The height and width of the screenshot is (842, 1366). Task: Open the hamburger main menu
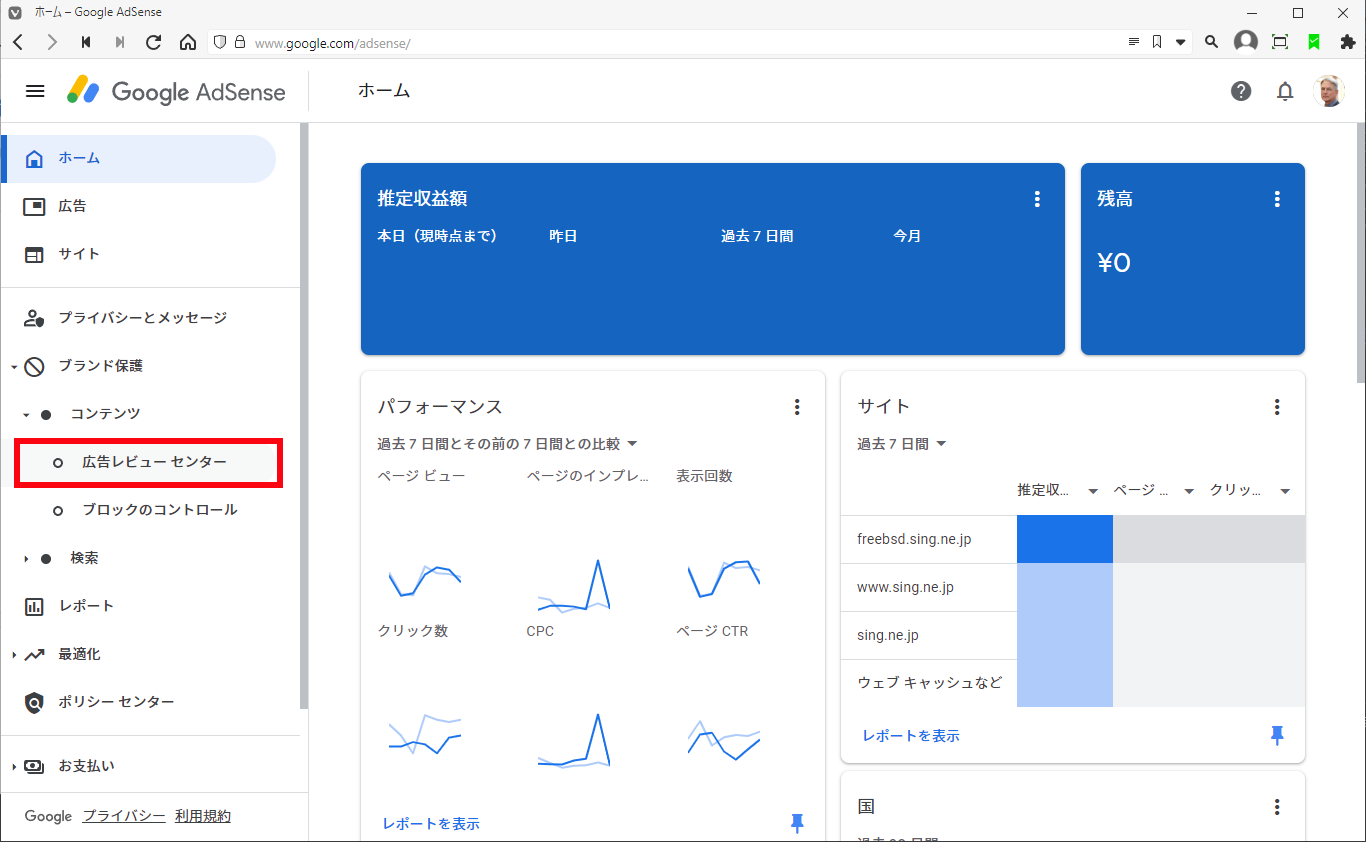click(x=35, y=91)
